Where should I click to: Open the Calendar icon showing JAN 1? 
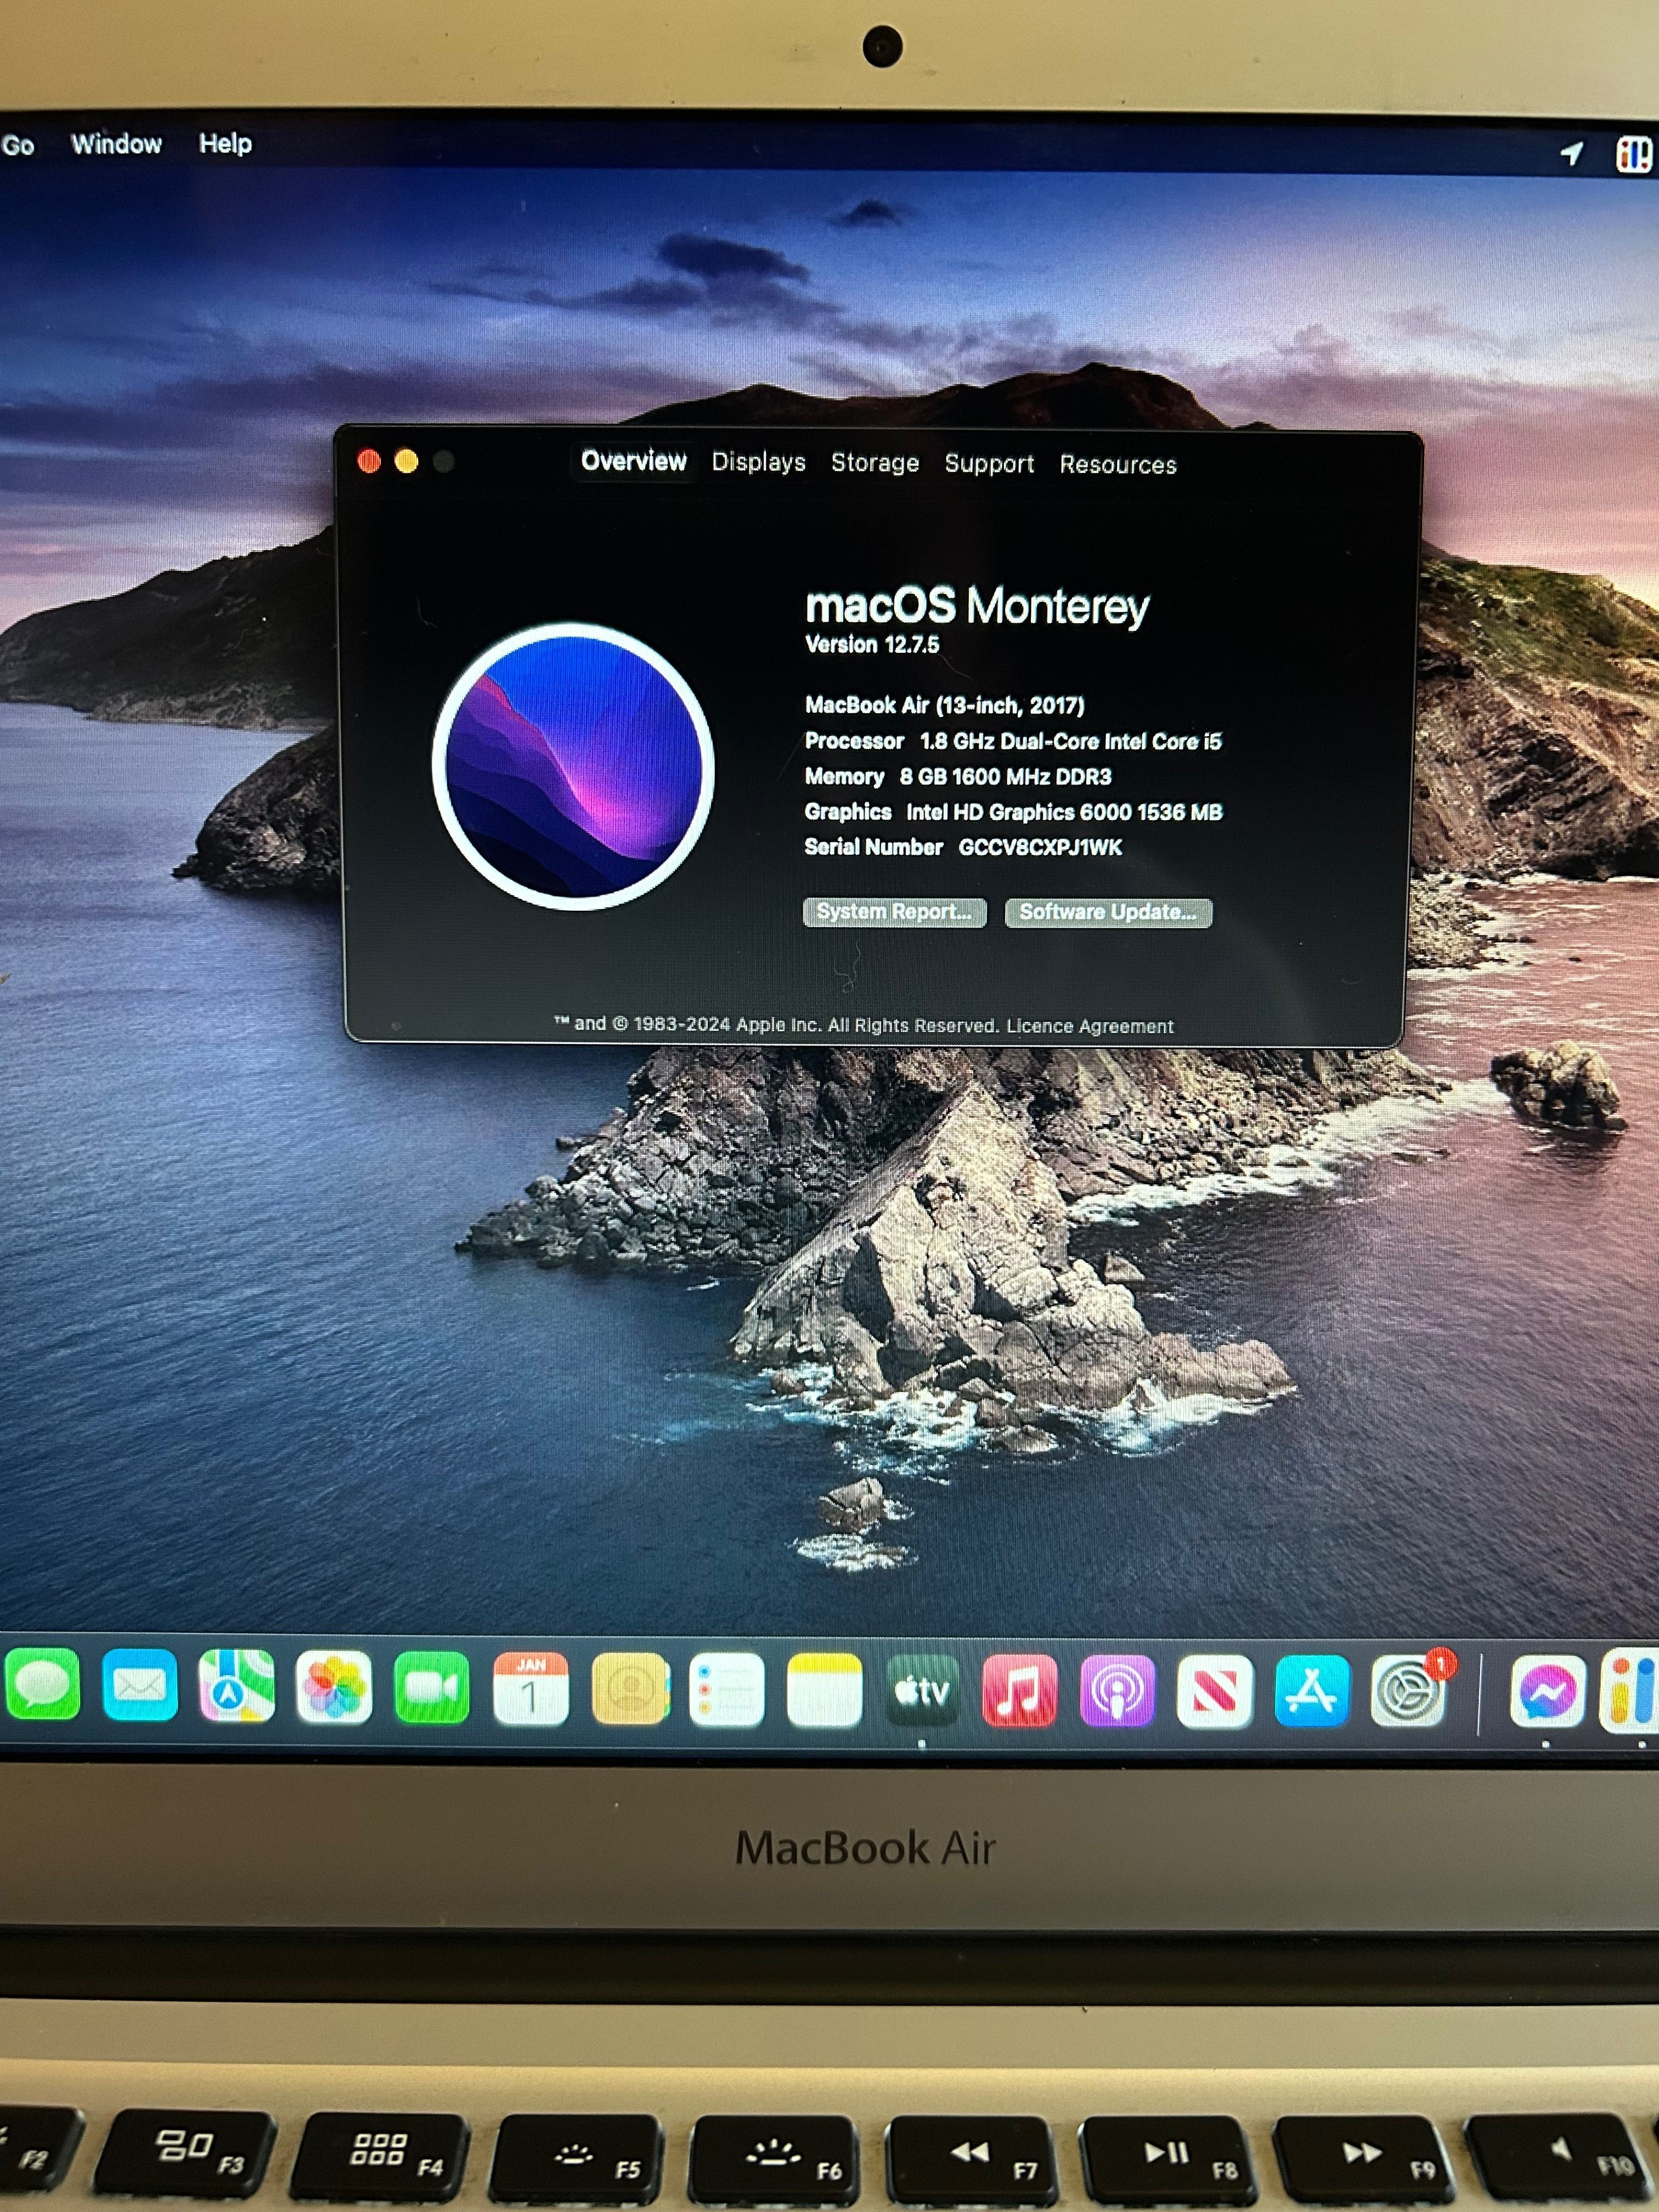[x=530, y=1690]
